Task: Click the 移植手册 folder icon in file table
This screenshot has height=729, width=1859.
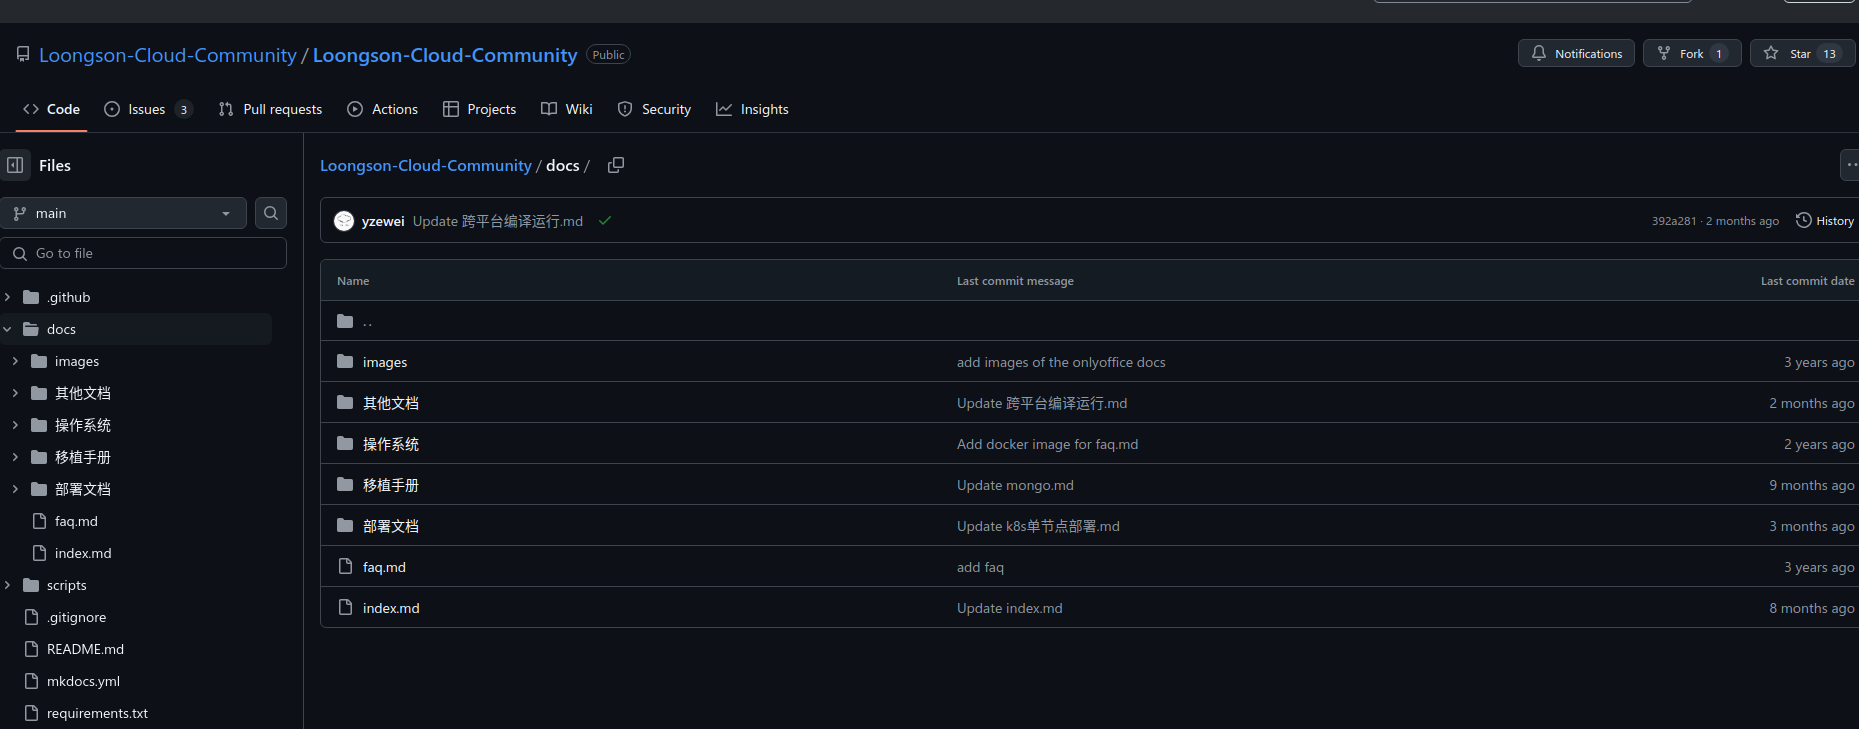Action: click(x=345, y=485)
